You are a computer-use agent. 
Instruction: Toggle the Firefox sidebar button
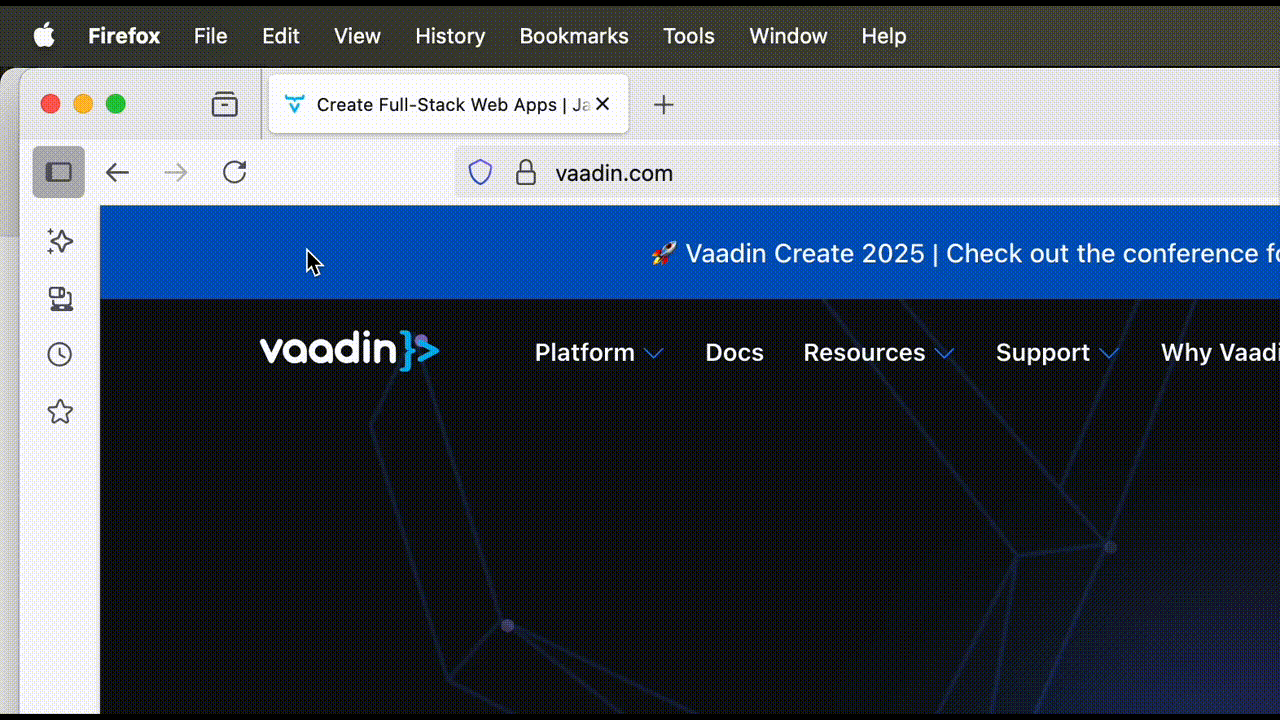coord(59,172)
